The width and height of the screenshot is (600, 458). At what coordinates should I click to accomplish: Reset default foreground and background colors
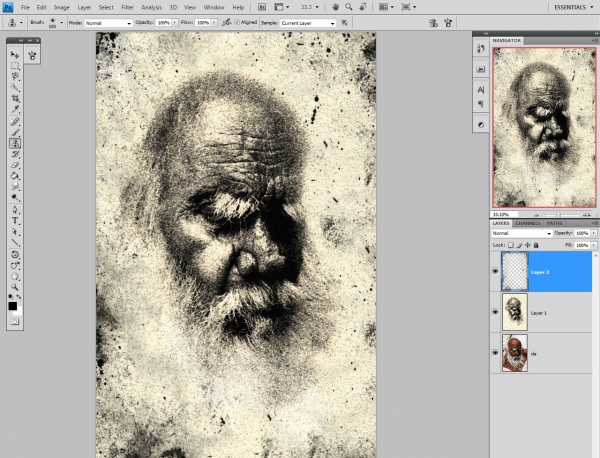[11, 297]
